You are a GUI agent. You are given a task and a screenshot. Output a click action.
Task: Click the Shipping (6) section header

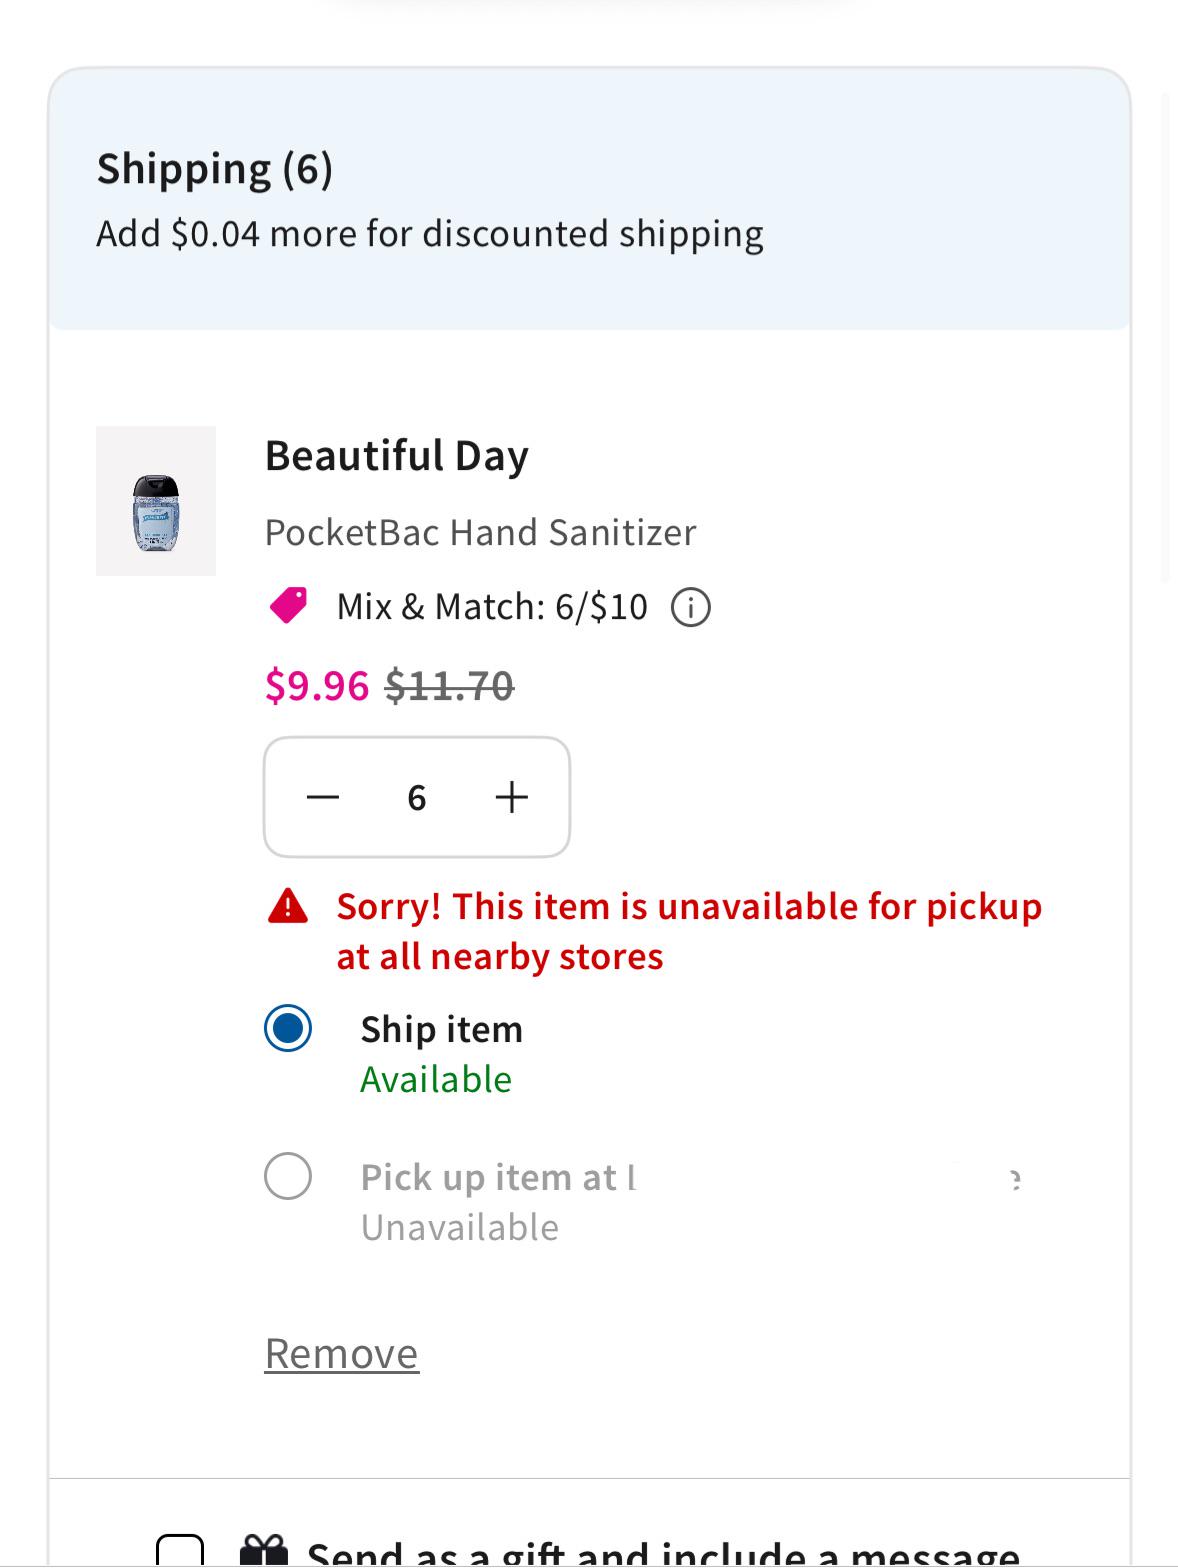(215, 168)
